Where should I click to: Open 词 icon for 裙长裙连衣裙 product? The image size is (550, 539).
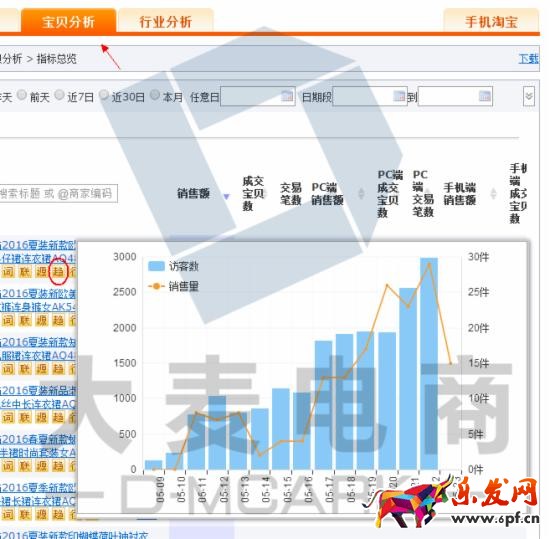[8, 514]
